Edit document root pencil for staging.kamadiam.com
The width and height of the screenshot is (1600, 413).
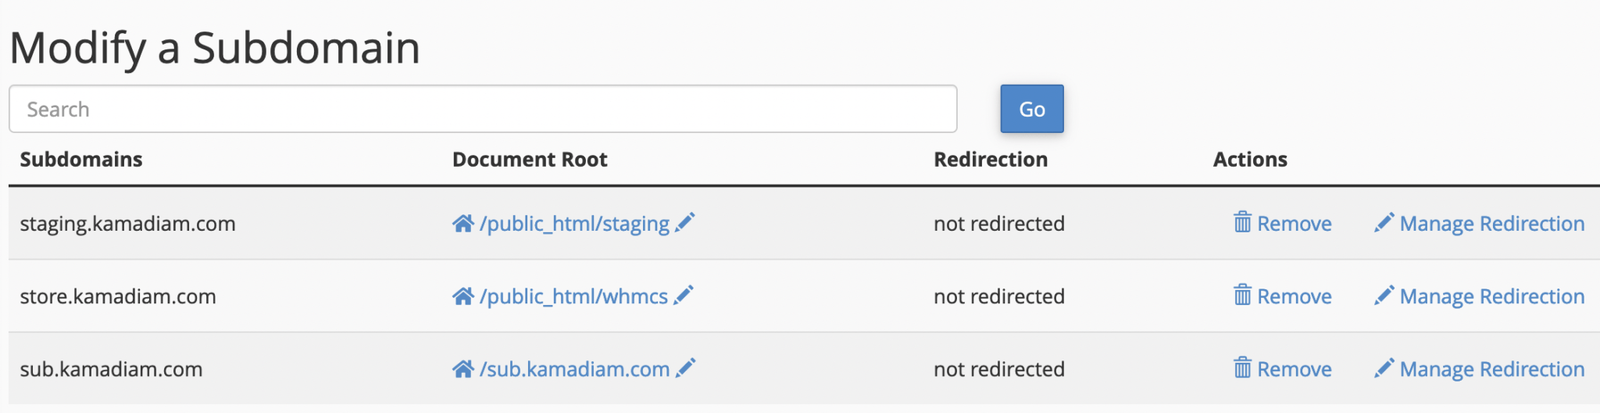pos(685,222)
